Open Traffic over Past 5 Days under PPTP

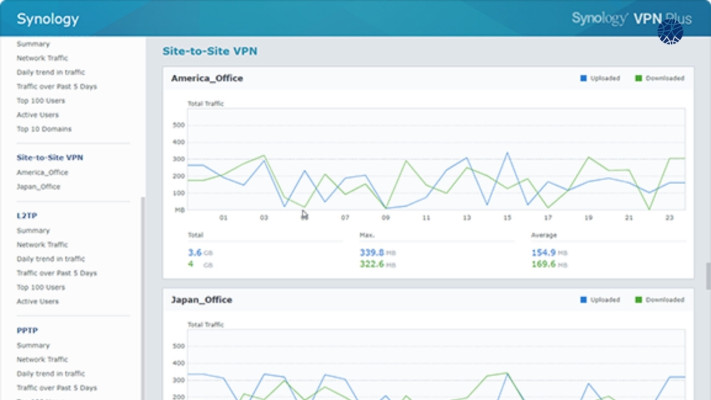[57, 388]
